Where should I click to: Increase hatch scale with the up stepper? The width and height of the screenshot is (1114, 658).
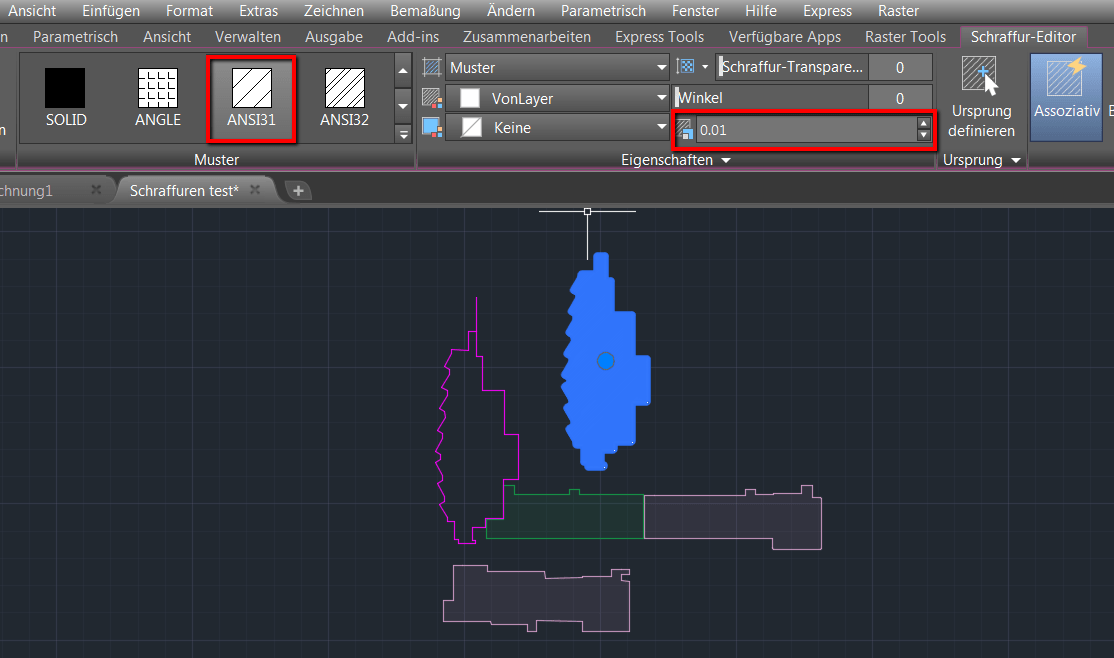924,124
